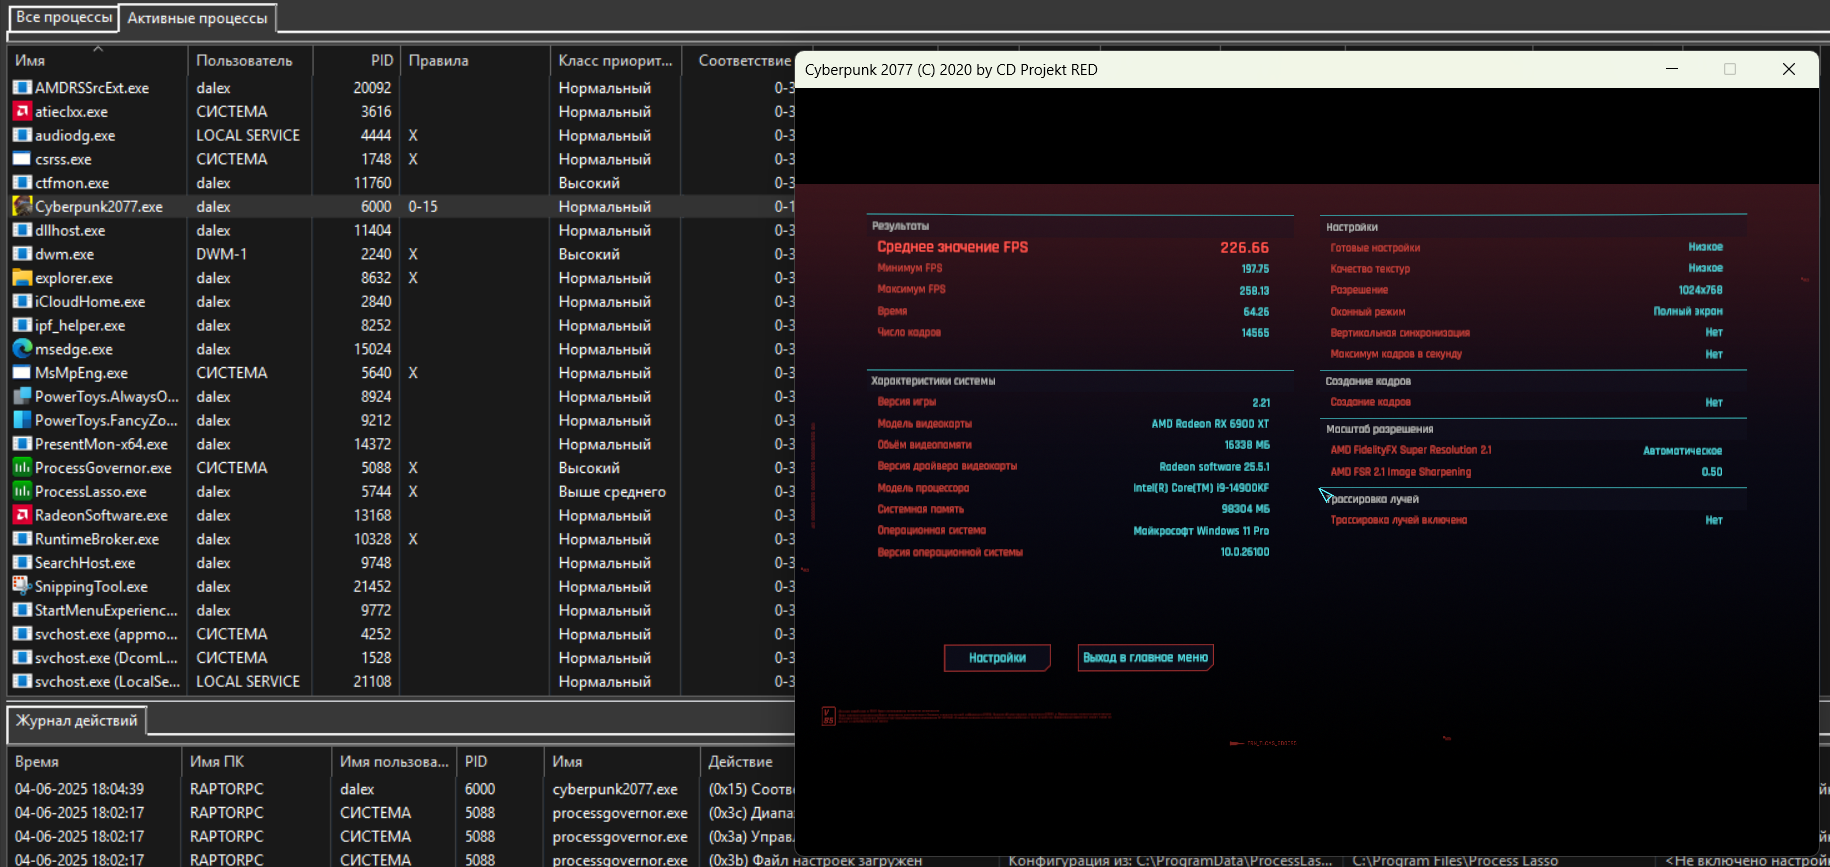Click the 'Intel(R) Core(TM) i9-14900KF' value
1830x867 pixels.
1201,488
